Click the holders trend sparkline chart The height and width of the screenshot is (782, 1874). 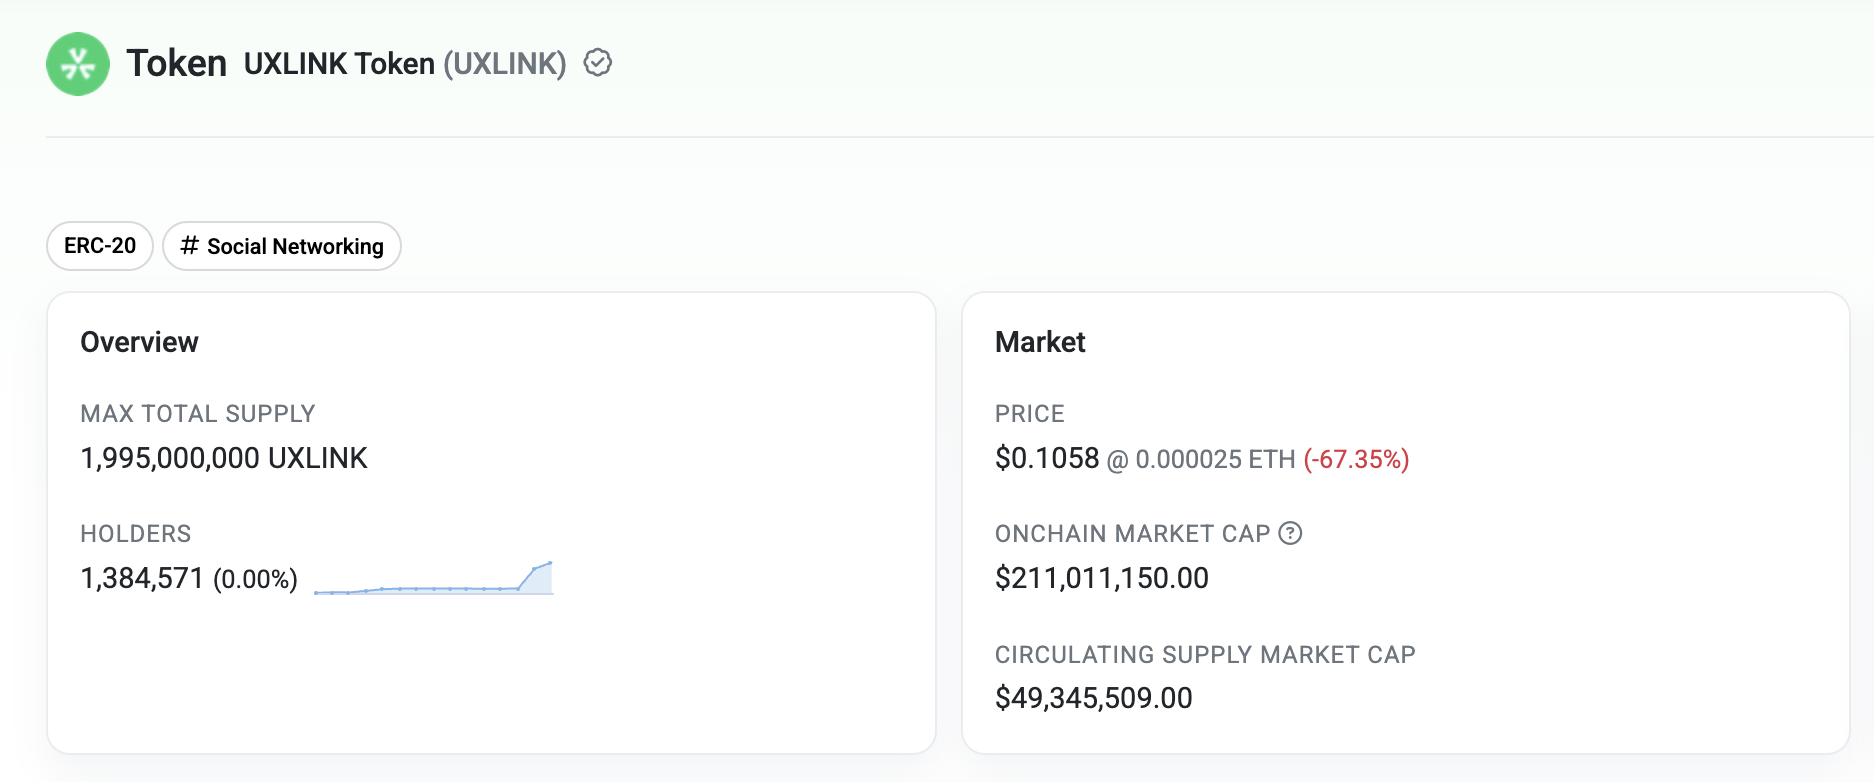tap(434, 579)
